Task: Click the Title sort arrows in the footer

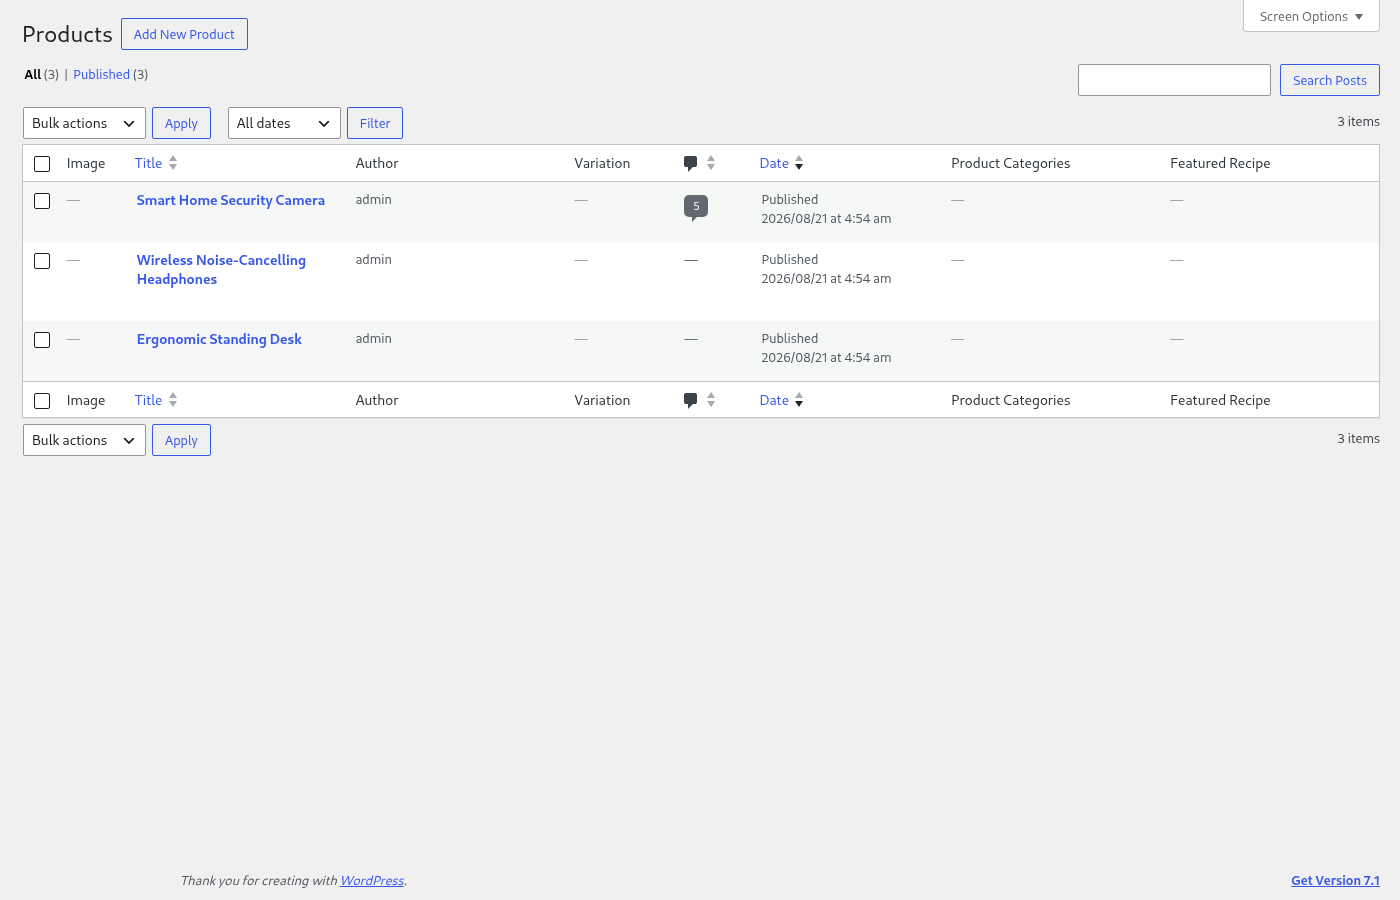Action: tap(173, 400)
